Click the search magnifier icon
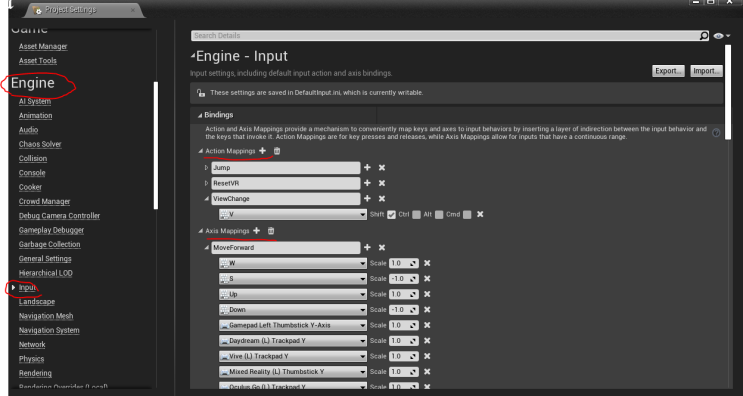743x396 pixels. pos(704,36)
